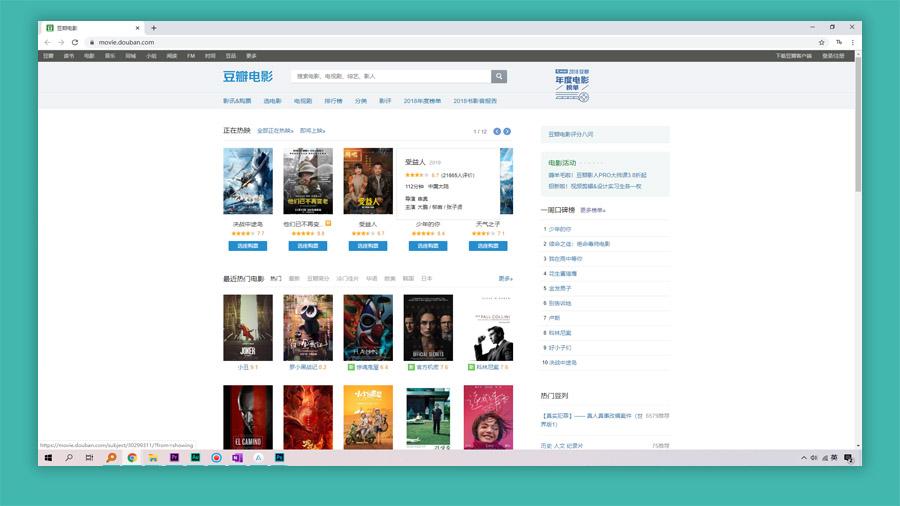Image resolution: width=900 pixels, height=506 pixels.
Task: Open 更多 dropdown in top dark bar
Action: (251, 56)
